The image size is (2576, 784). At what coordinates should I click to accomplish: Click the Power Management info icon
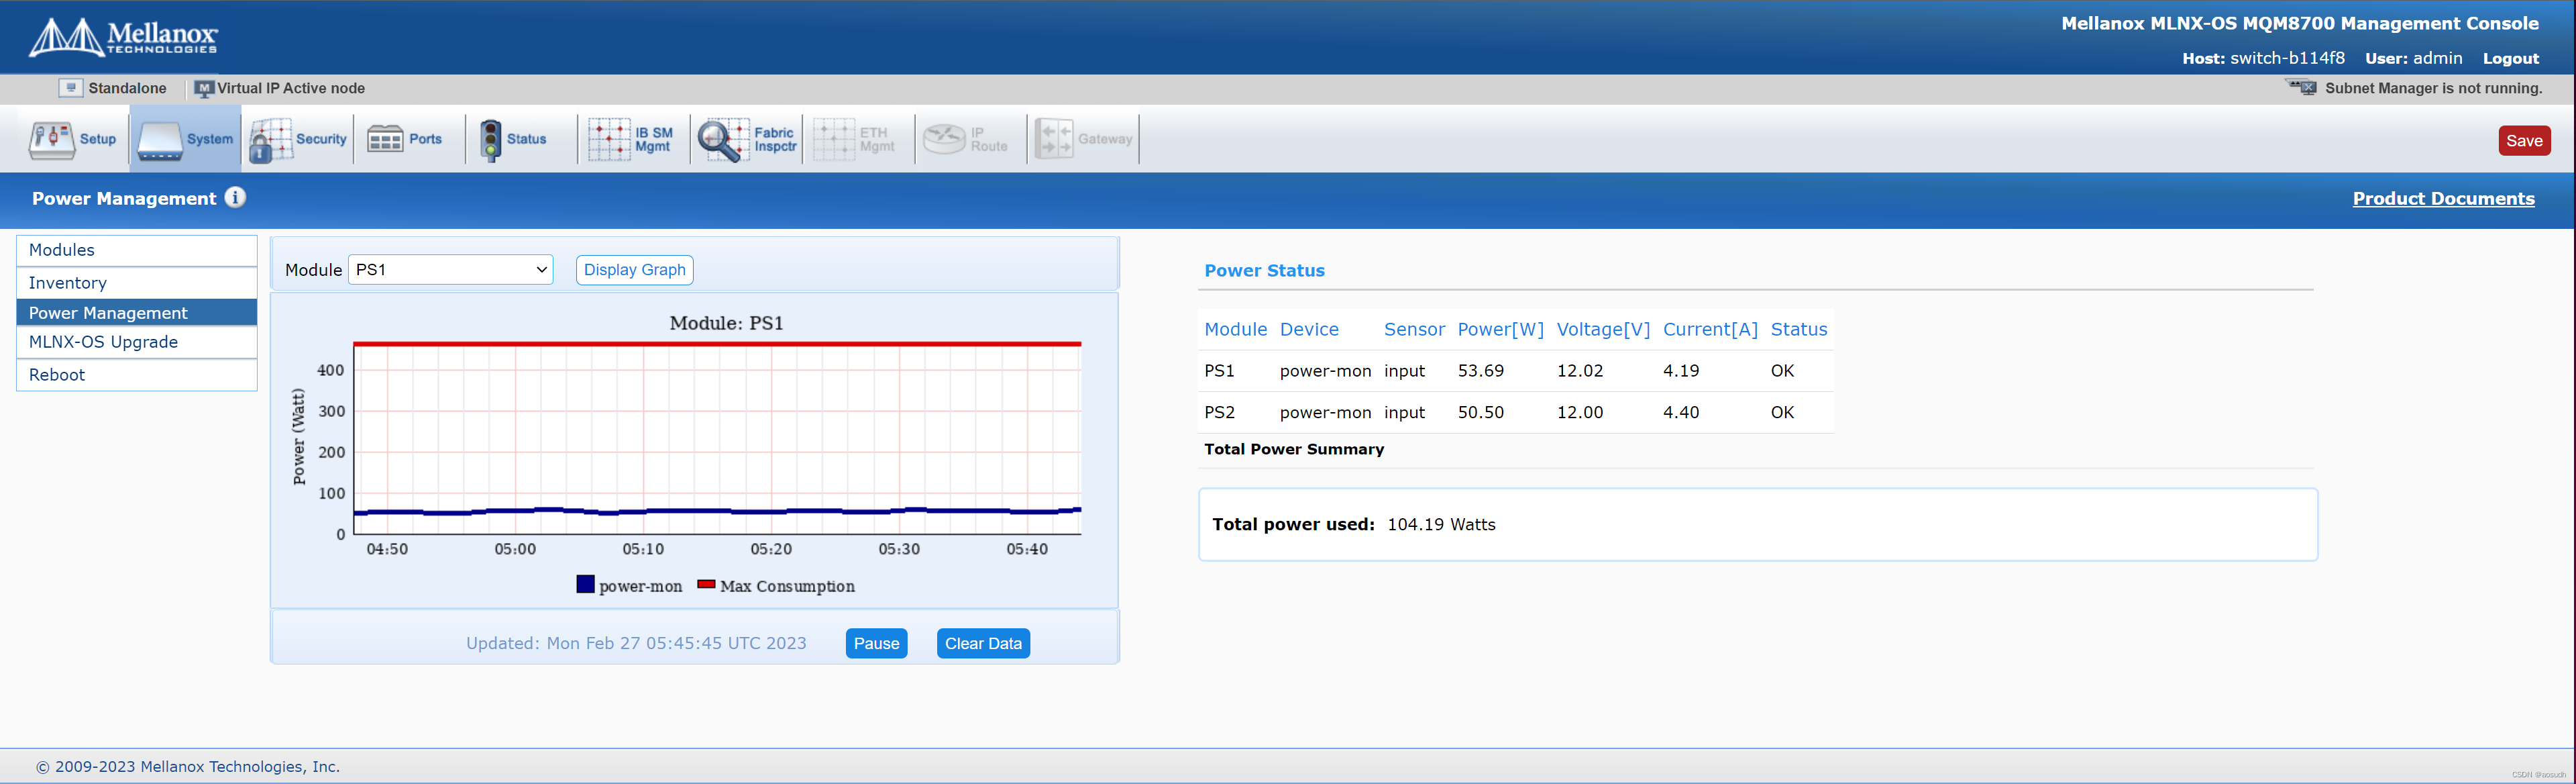(235, 198)
